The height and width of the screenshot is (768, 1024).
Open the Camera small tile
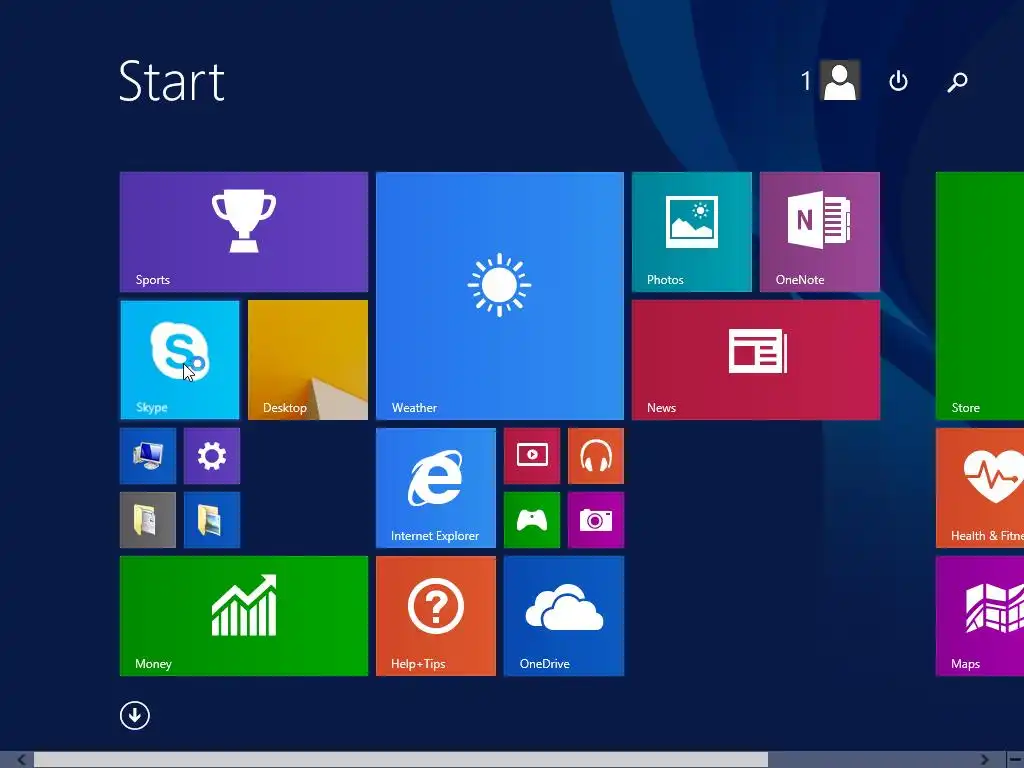click(596, 520)
